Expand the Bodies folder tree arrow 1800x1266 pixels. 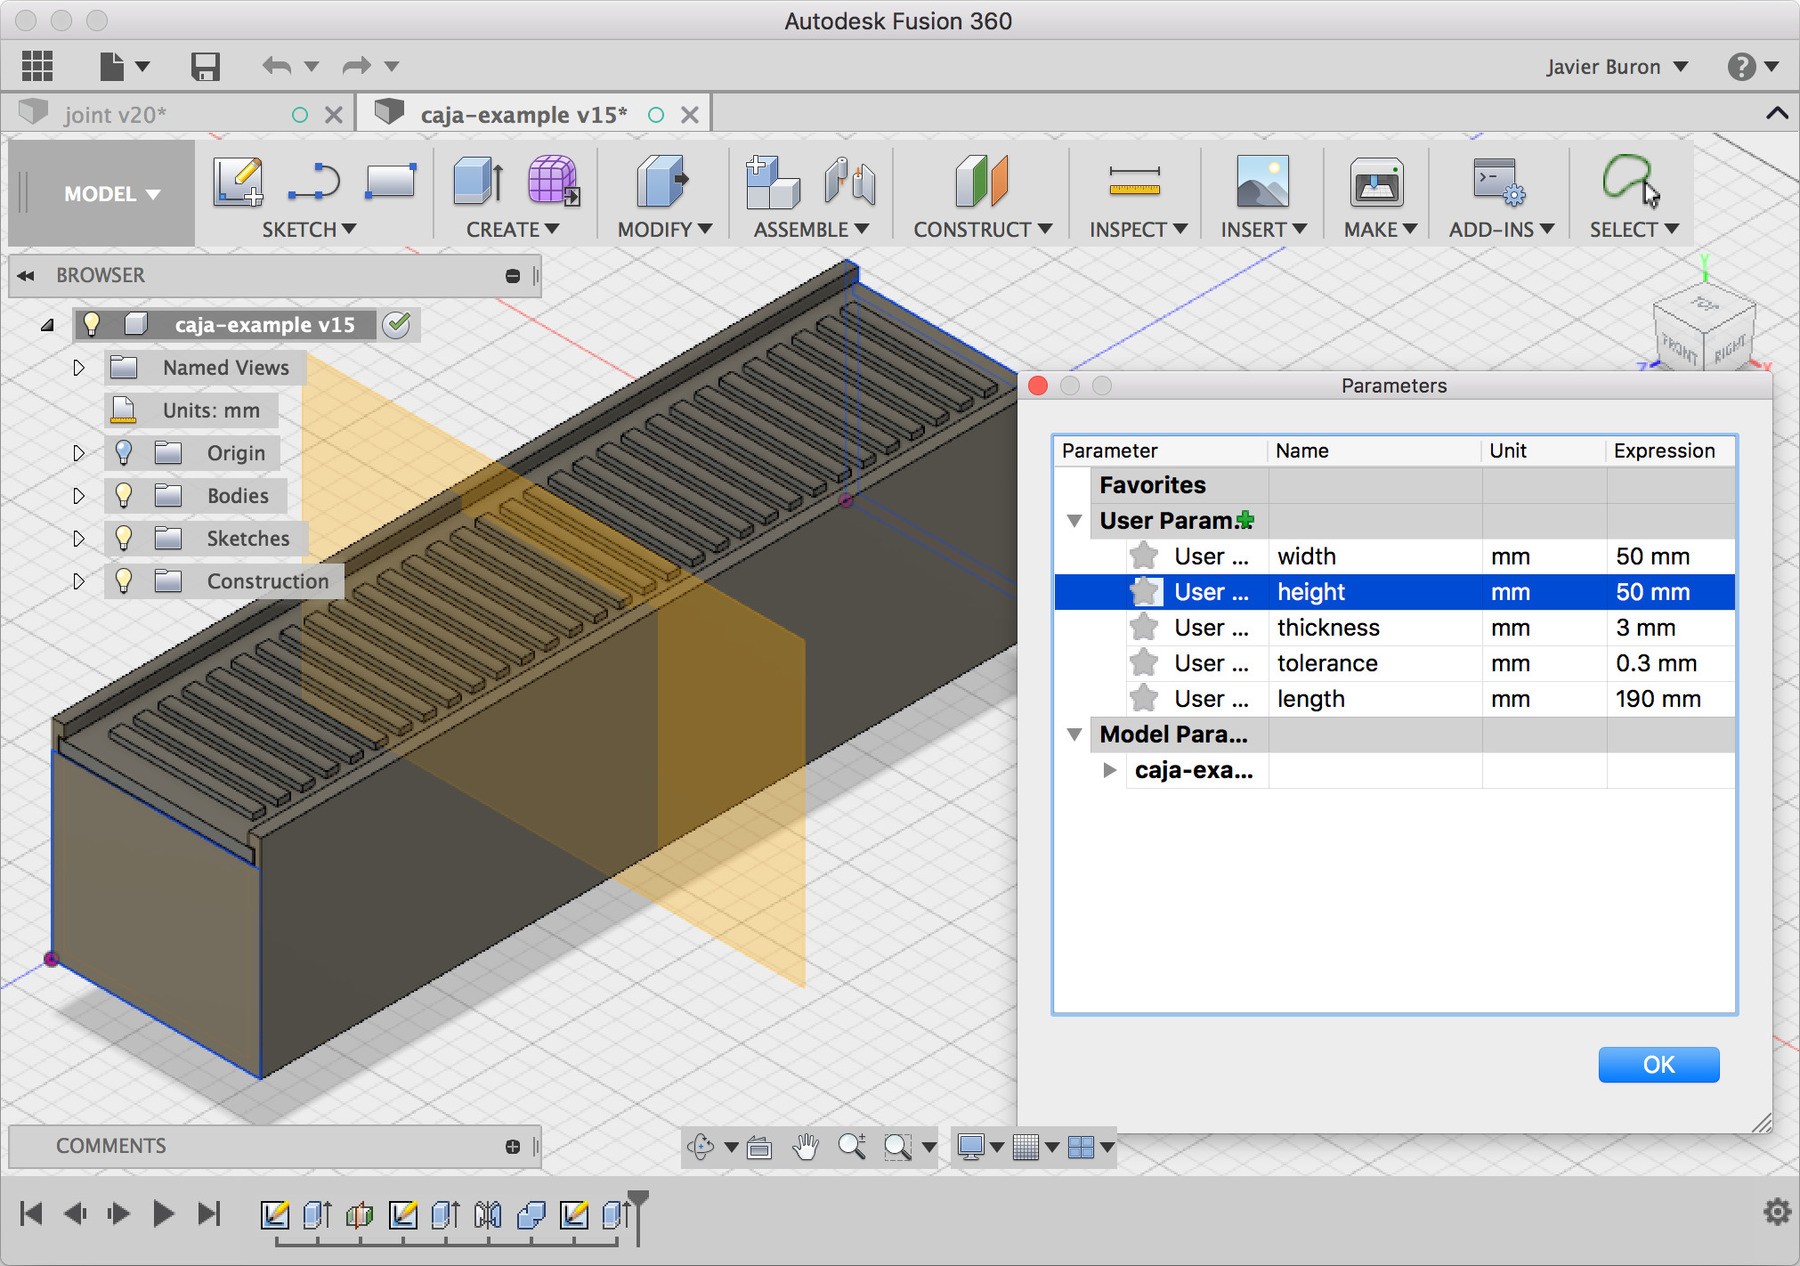[x=79, y=496]
